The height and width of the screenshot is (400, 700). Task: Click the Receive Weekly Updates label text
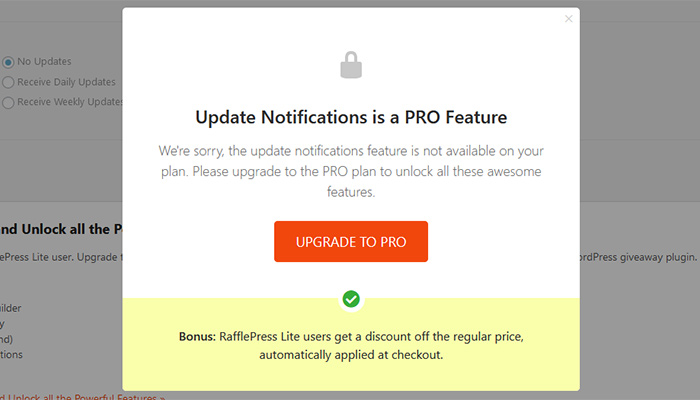[70, 102]
